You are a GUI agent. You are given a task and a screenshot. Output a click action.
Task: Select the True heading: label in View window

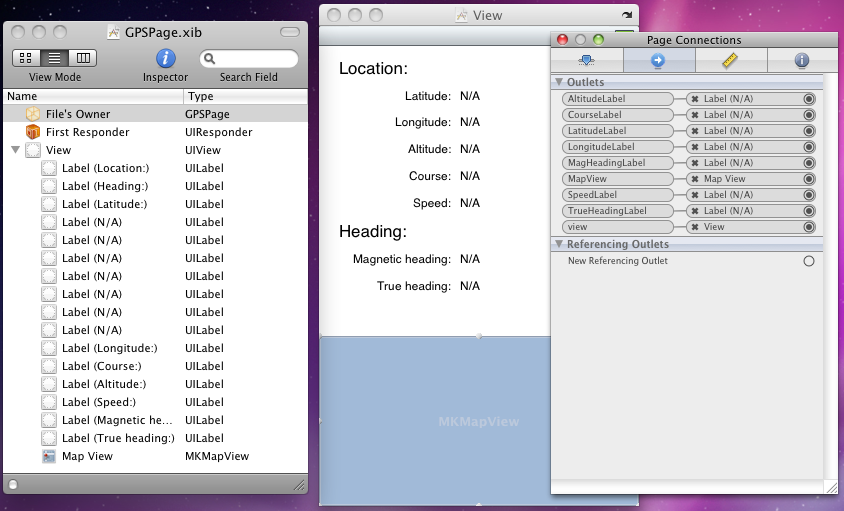pos(413,286)
